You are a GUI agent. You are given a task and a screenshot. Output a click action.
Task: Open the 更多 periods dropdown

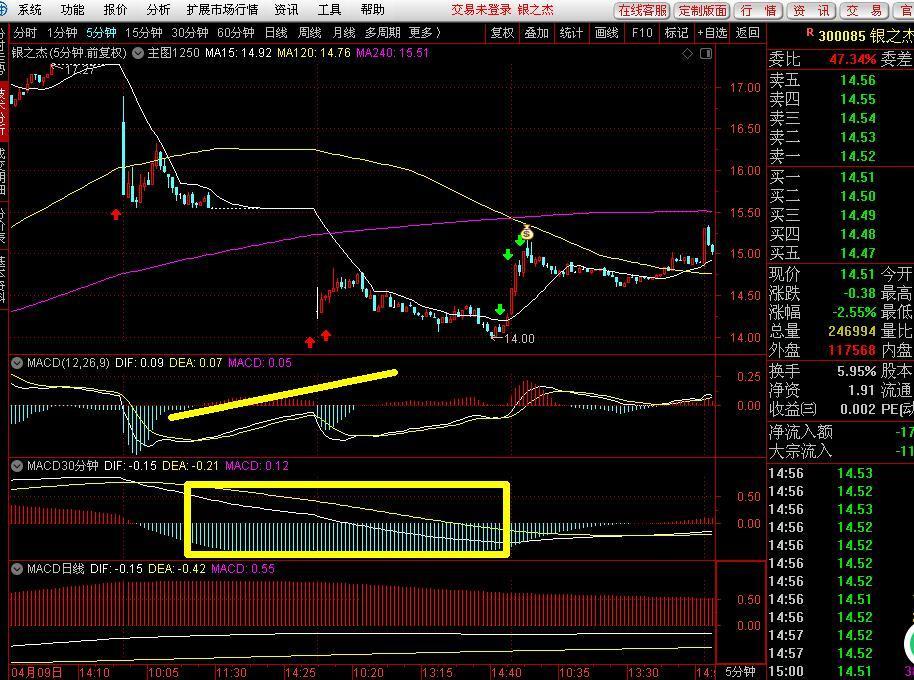point(428,32)
